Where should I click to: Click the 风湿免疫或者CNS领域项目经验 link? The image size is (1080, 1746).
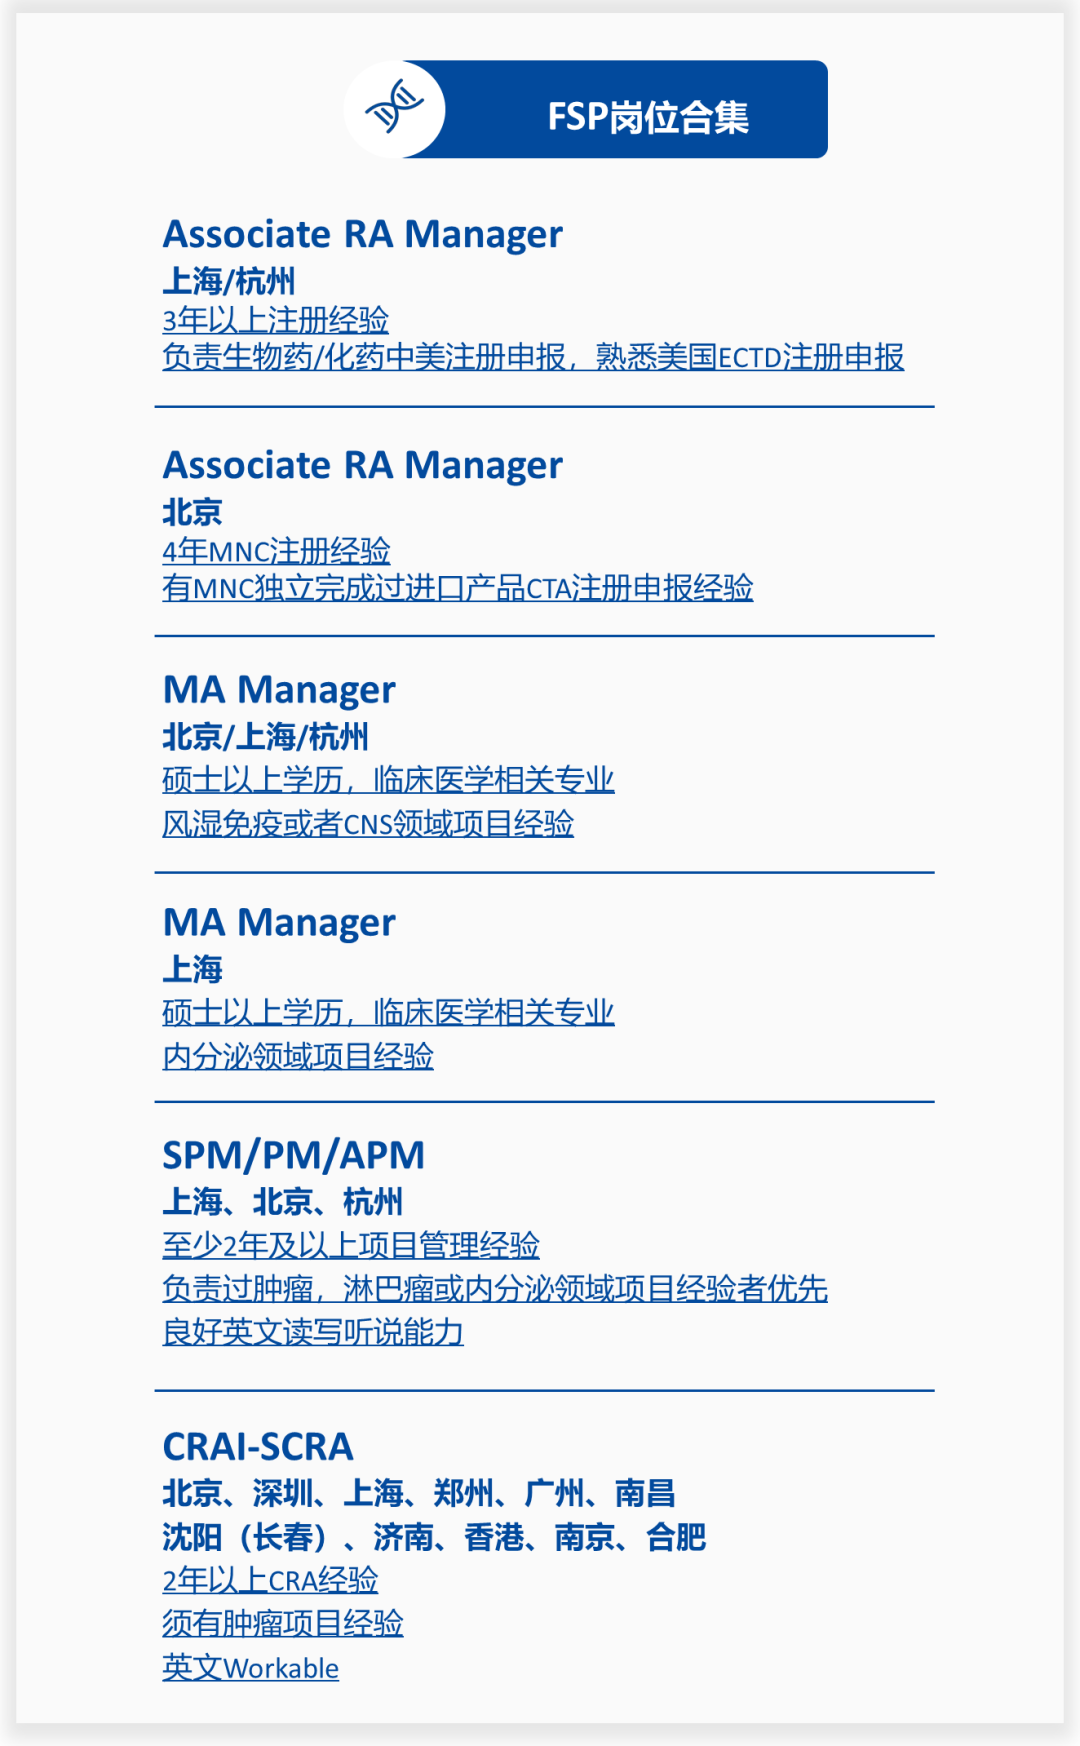pos(368,824)
